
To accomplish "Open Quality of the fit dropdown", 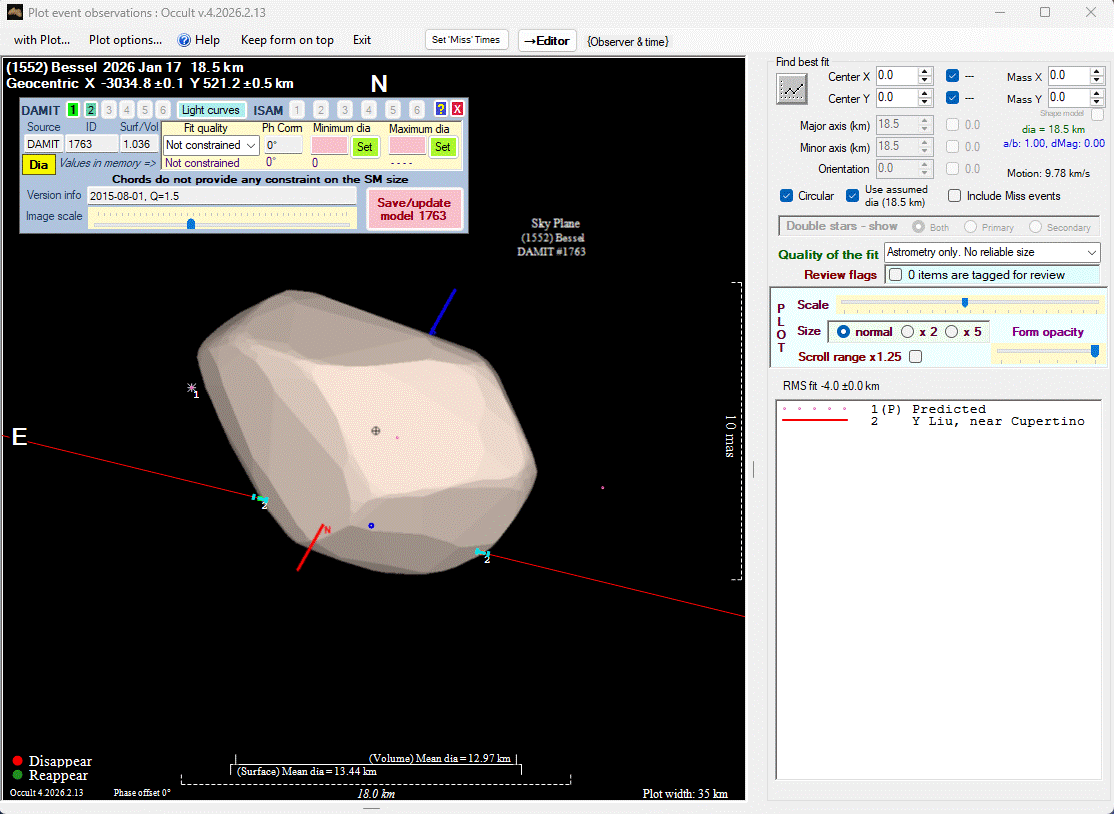I will point(1091,254).
